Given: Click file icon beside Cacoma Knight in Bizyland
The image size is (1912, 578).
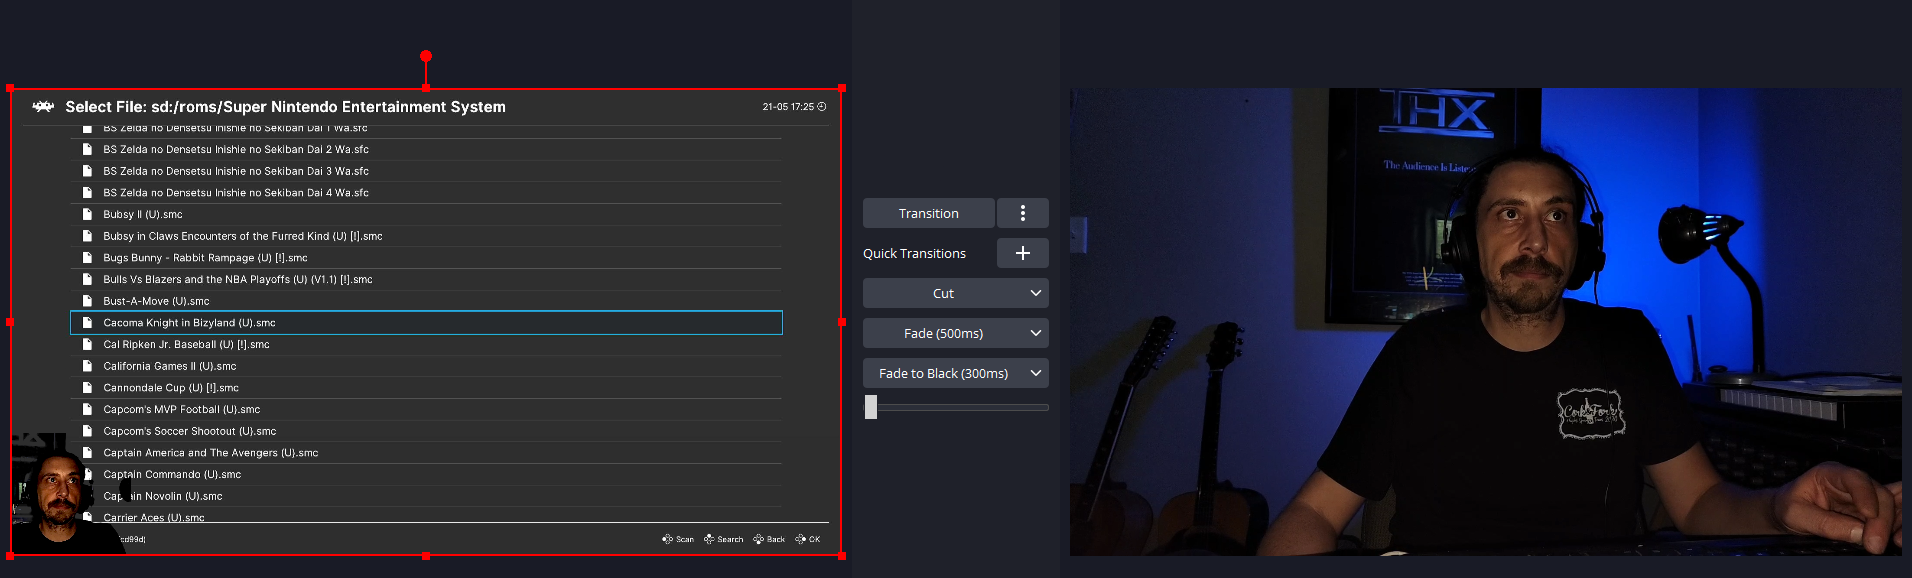Looking at the screenshot, I should pos(87,323).
